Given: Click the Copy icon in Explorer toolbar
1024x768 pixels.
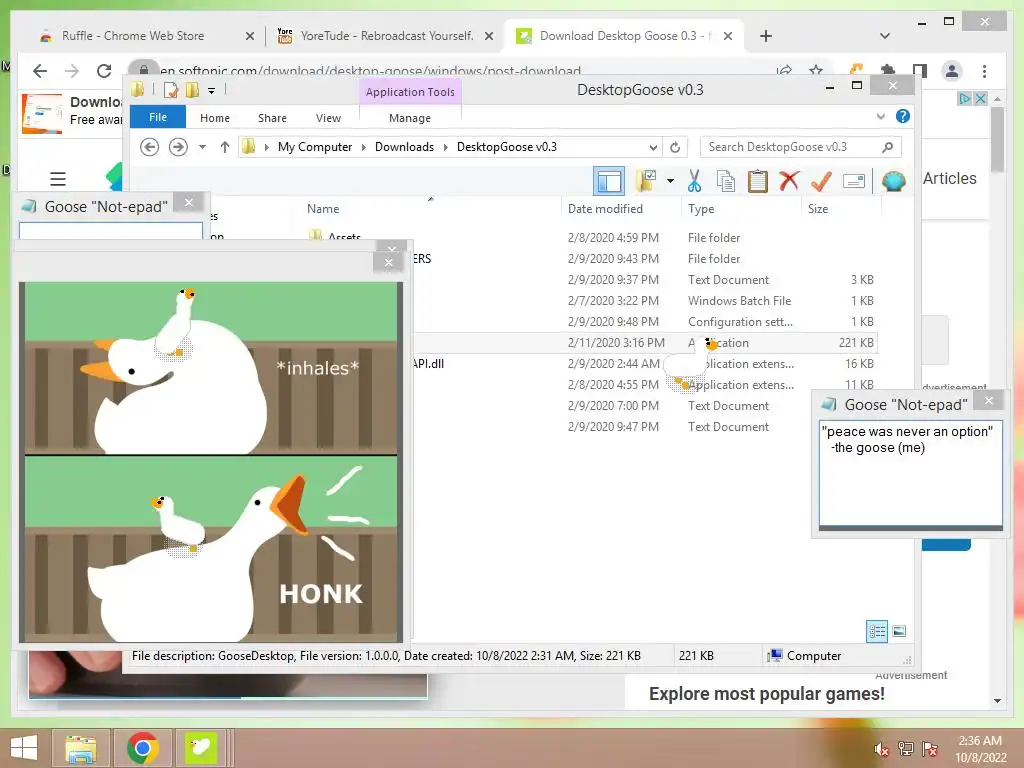Looking at the screenshot, I should (726, 181).
